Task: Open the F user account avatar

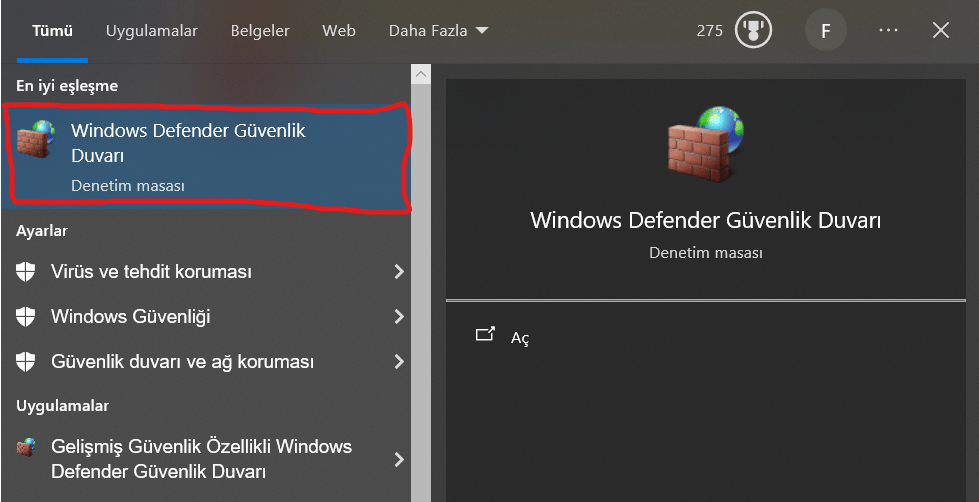Action: pyautogui.click(x=825, y=30)
